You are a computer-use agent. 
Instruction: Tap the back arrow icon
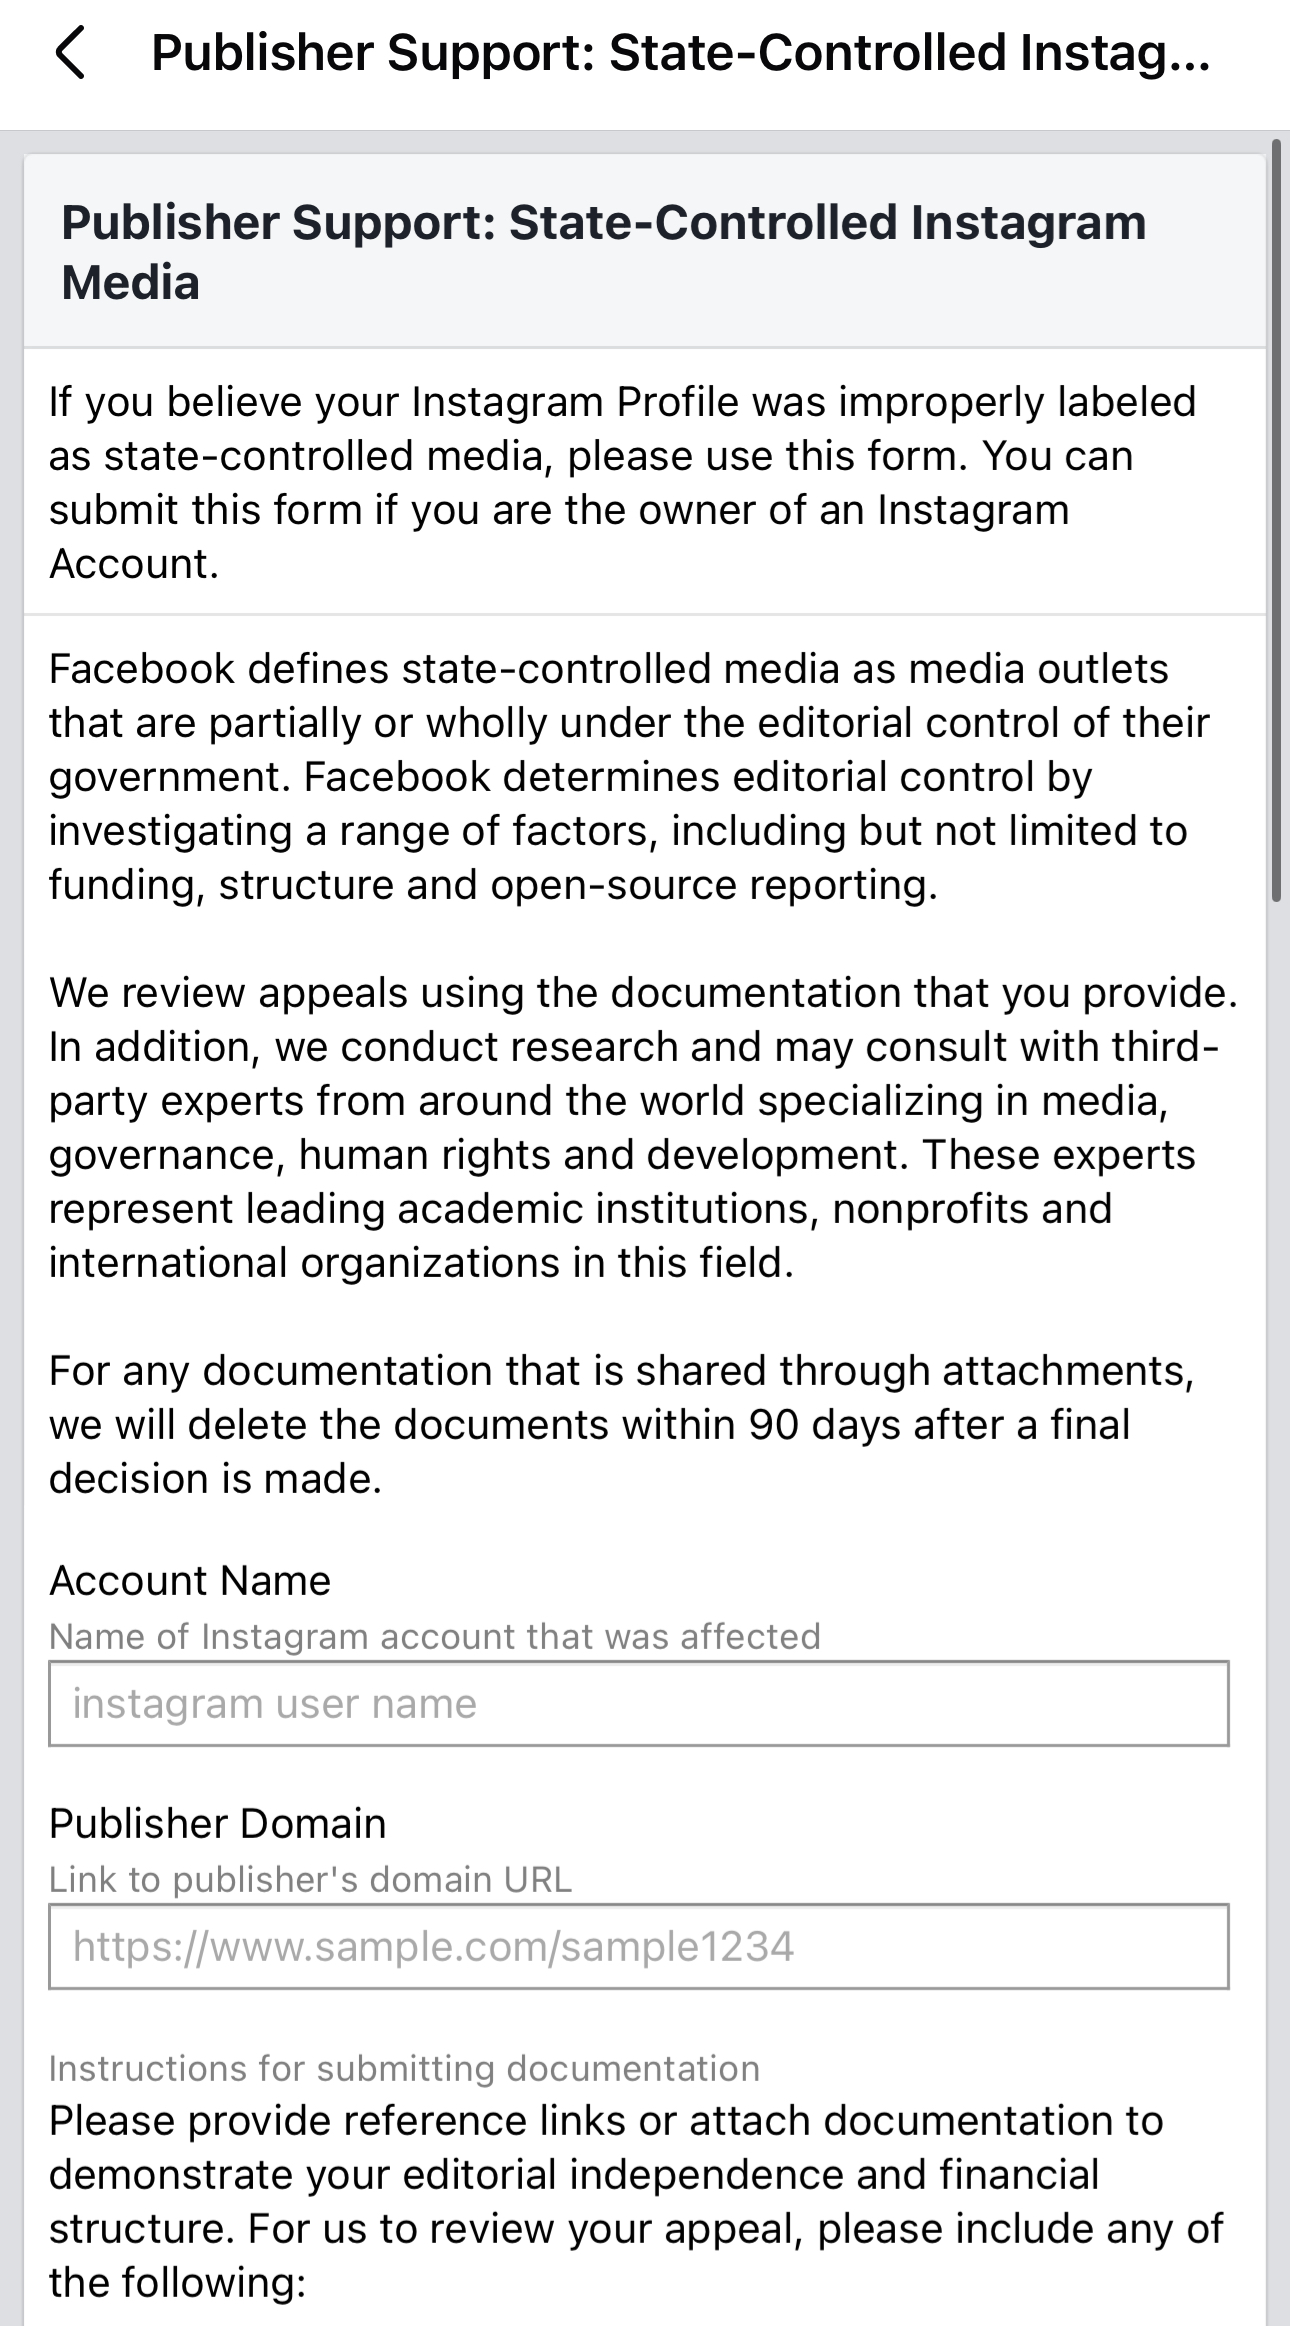pyautogui.click(x=70, y=53)
